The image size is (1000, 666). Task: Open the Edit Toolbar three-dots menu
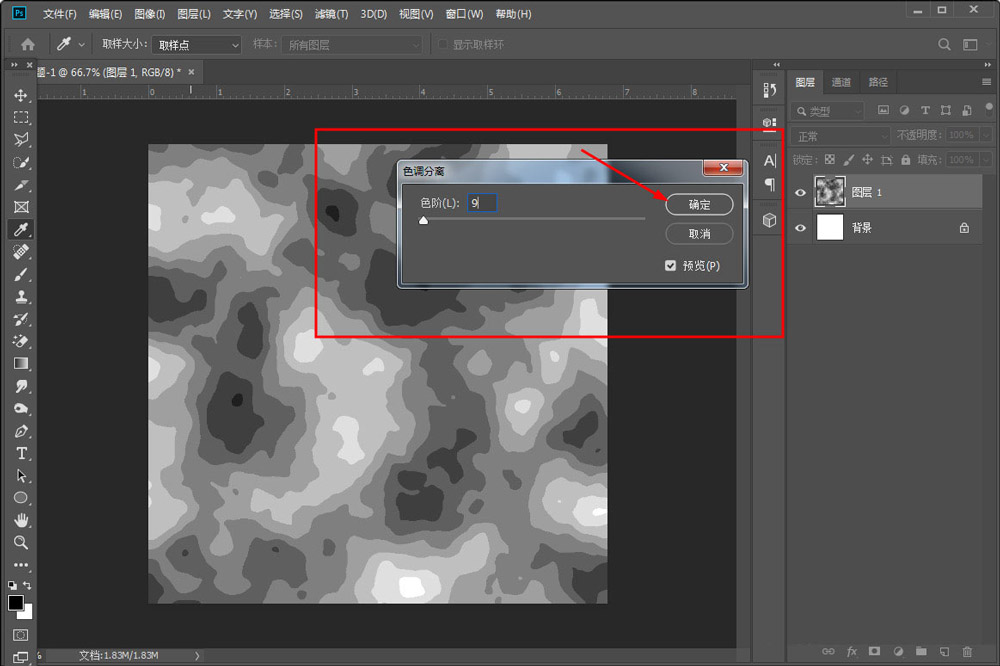tap(21, 565)
